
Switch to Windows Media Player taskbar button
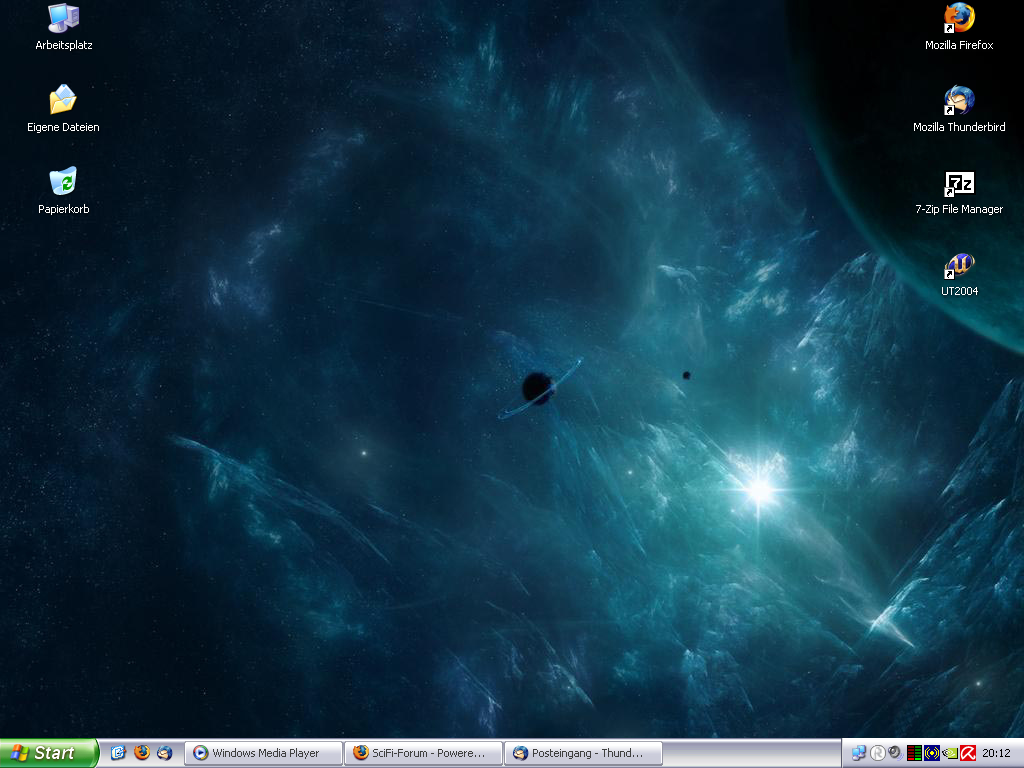tap(263, 753)
